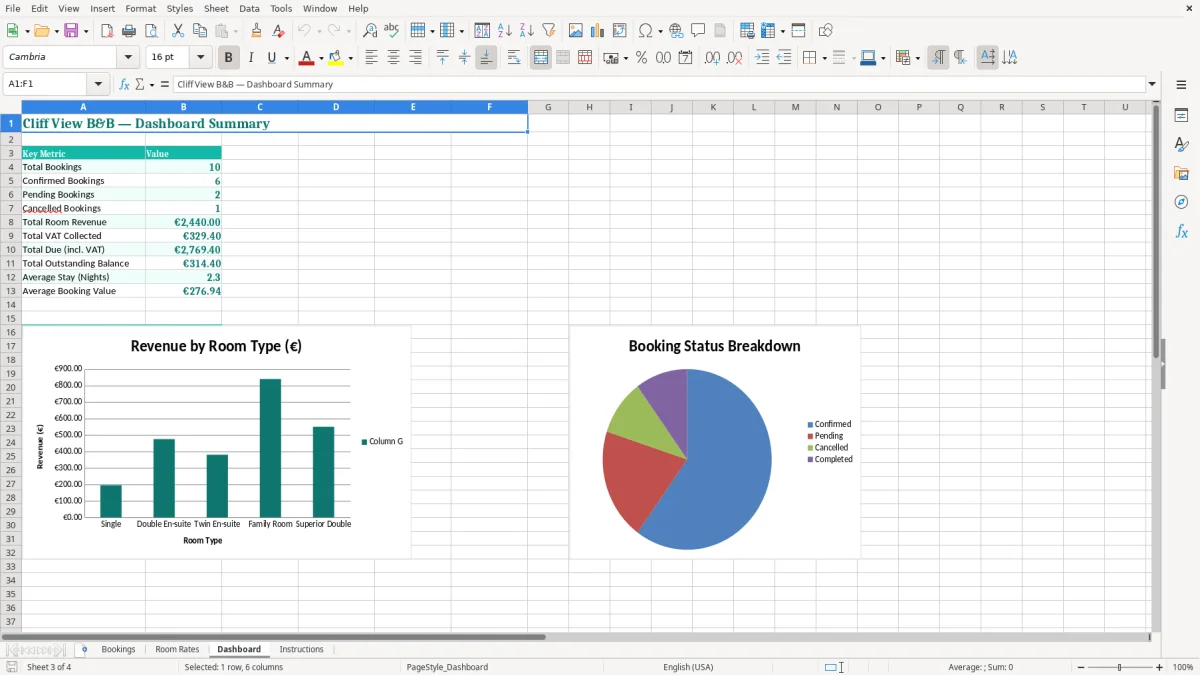1200x675 pixels.
Task: Toggle Align Bottom
Action: coord(486,58)
